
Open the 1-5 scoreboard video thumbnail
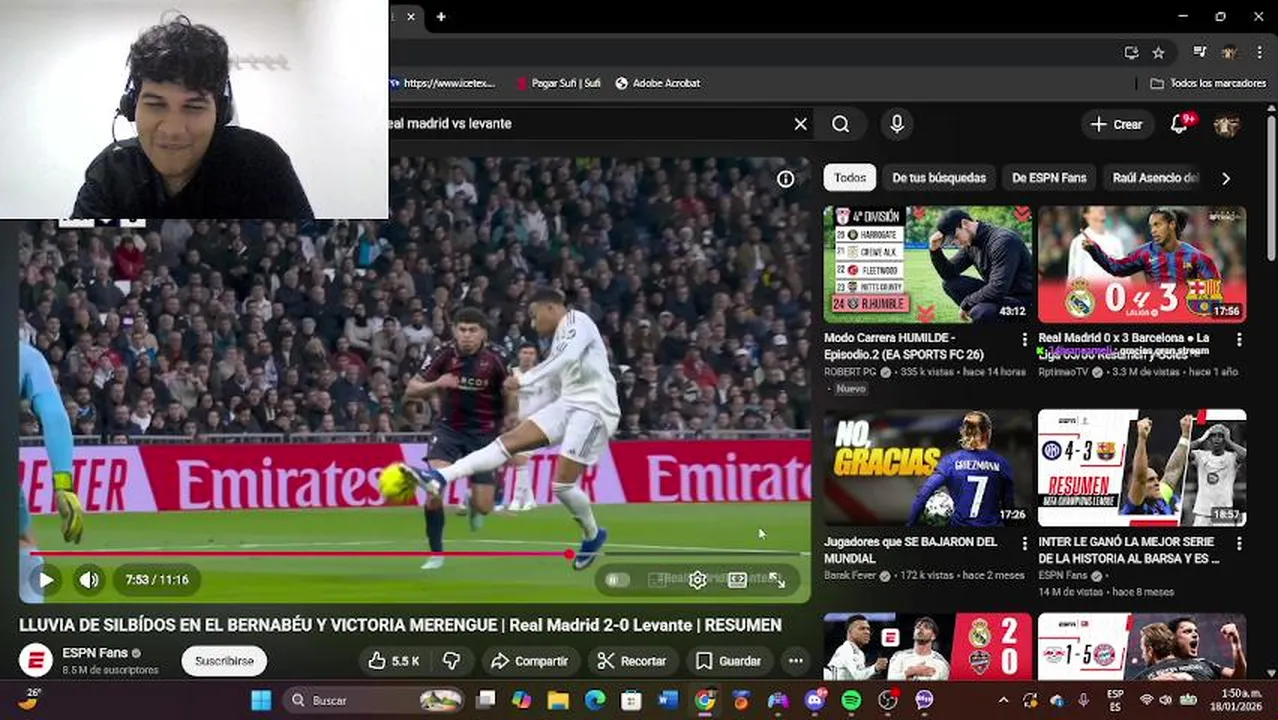(1142, 647)
